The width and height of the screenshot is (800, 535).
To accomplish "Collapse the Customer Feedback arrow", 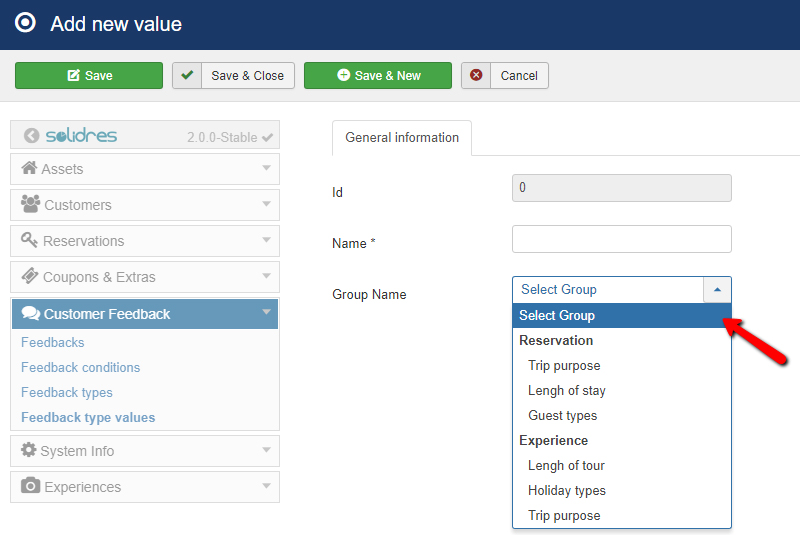I will 266,312.
